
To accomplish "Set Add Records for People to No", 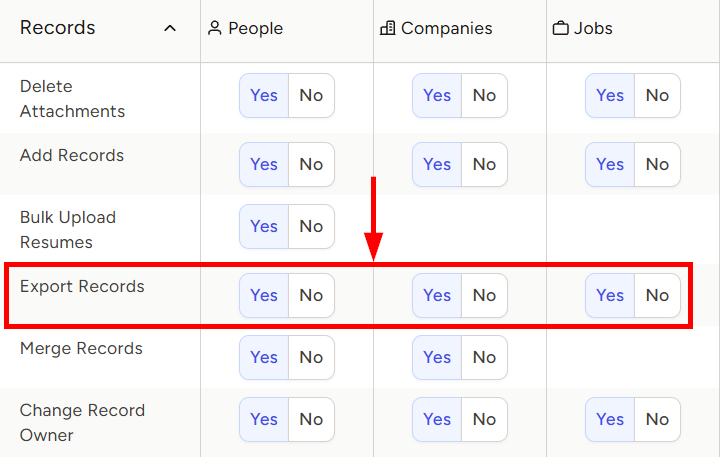I will tap(311, 164).
